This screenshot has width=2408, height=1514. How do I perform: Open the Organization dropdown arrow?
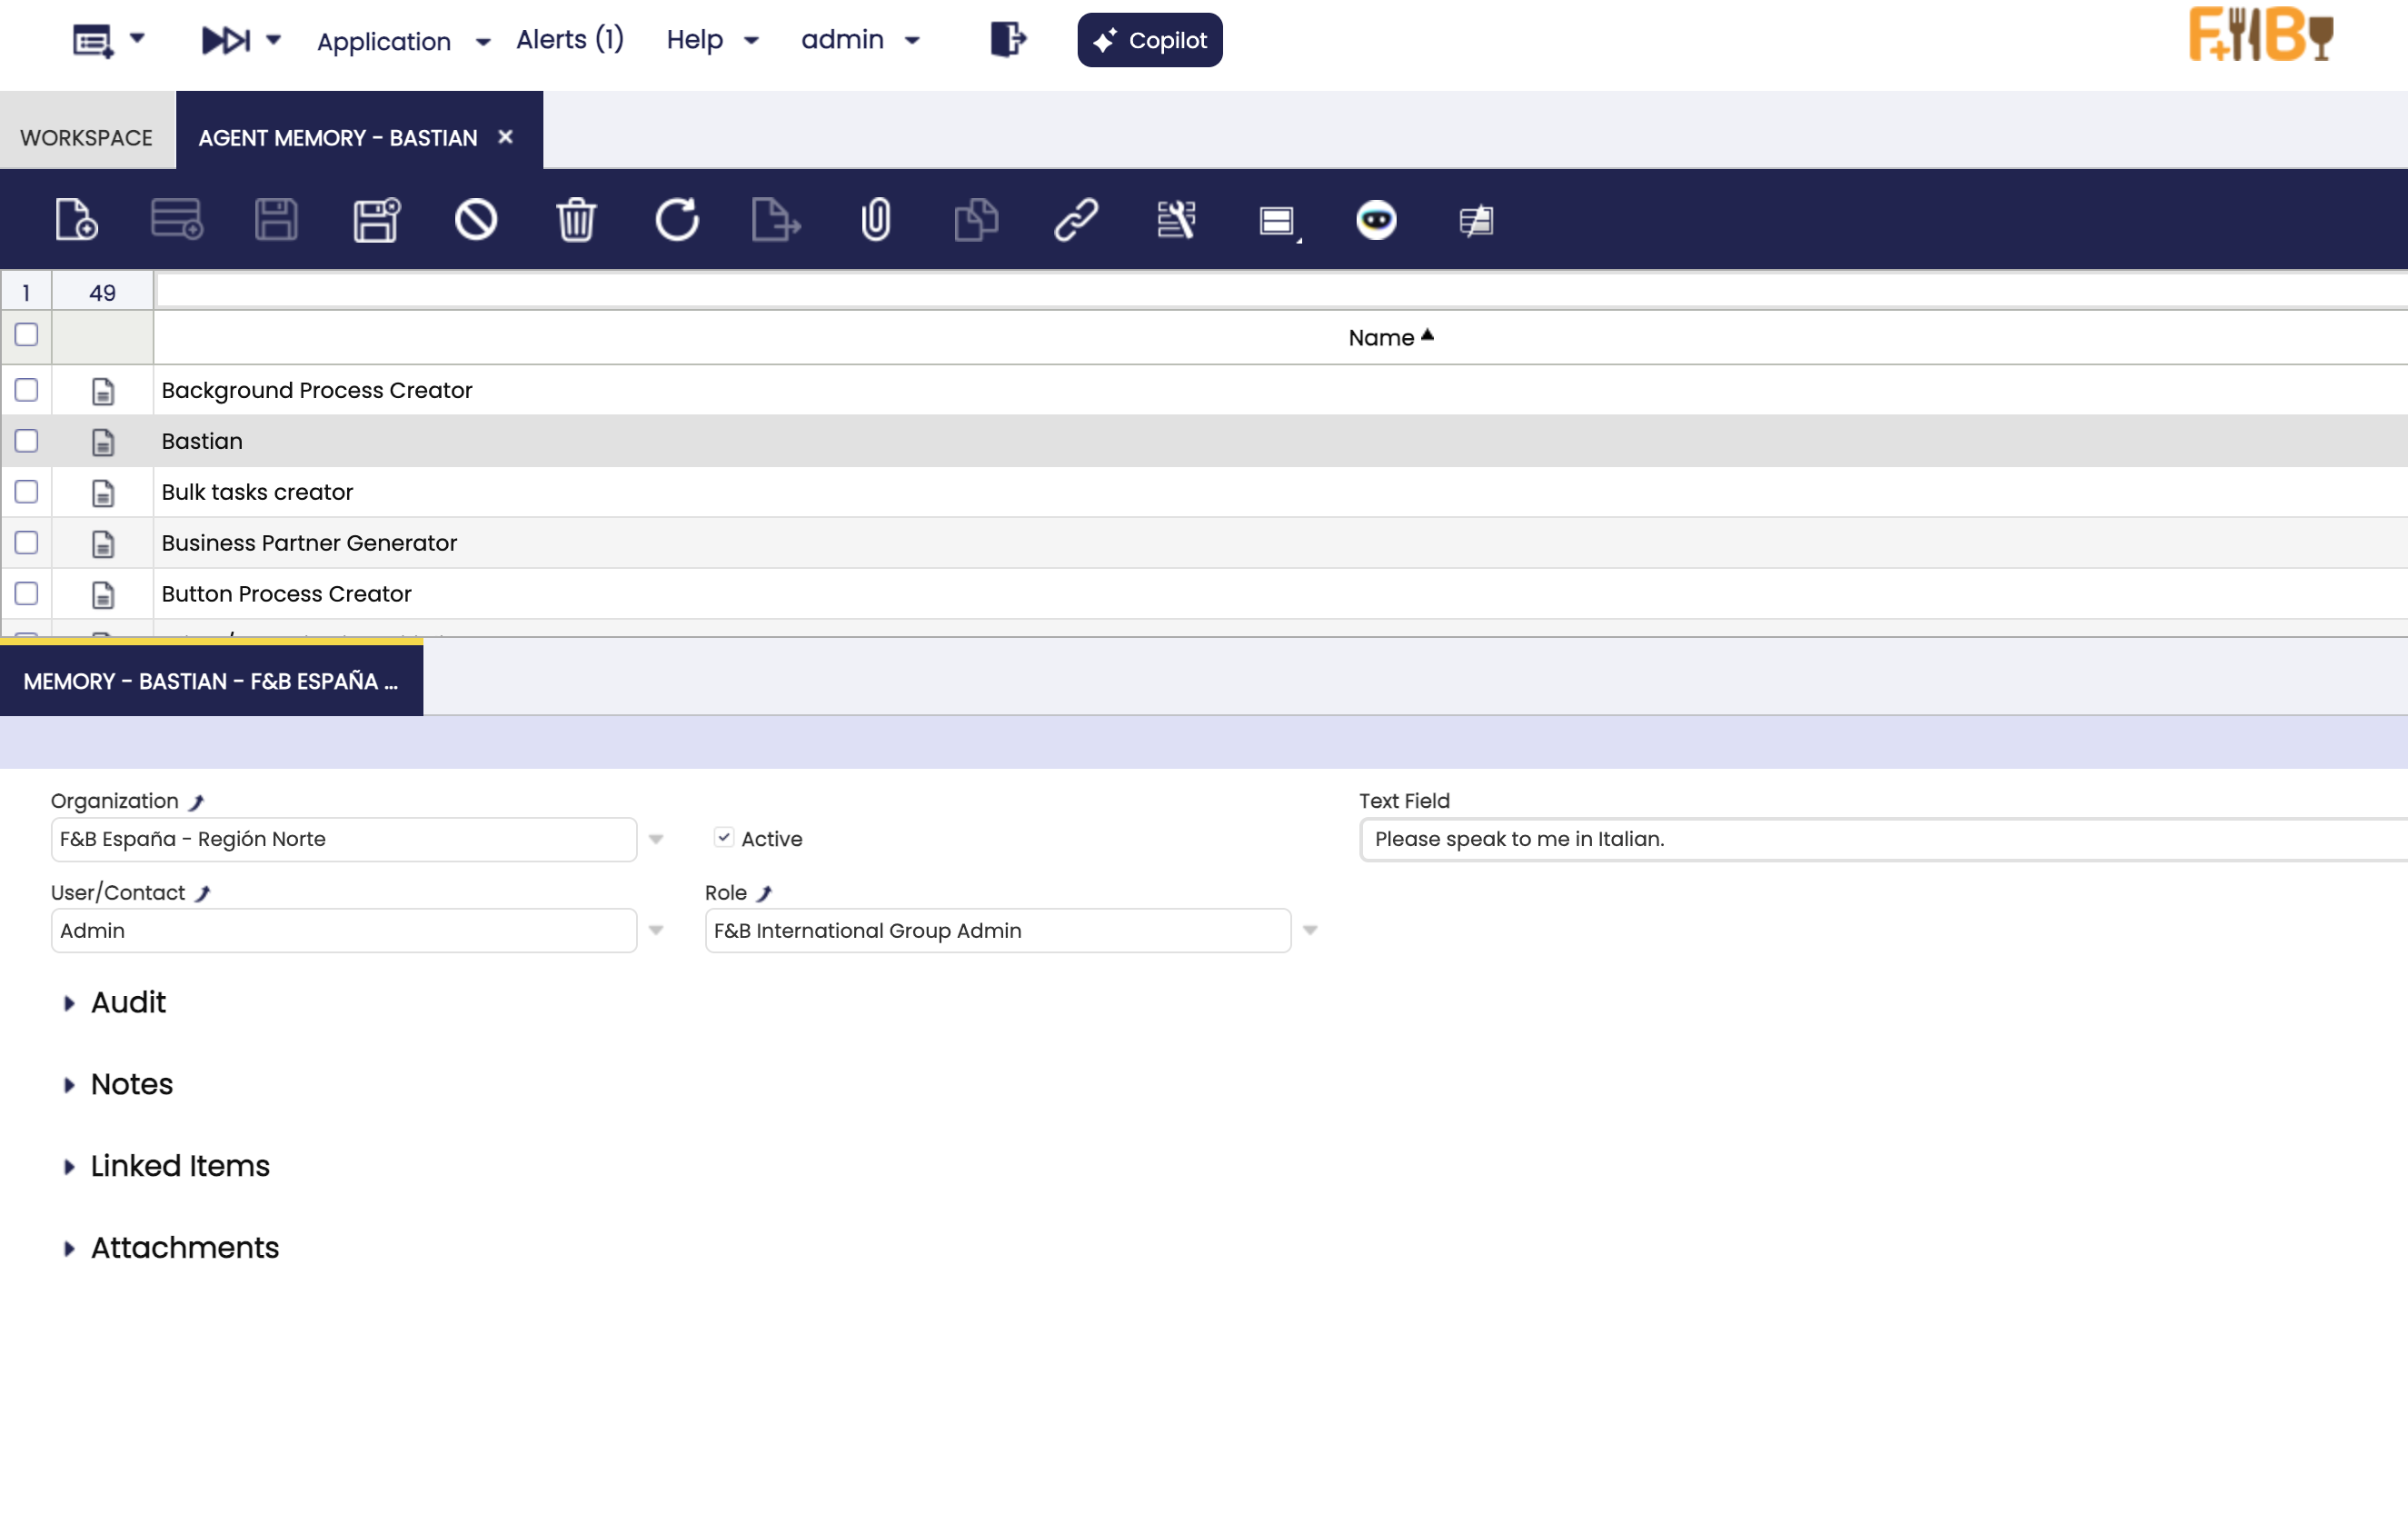click(x=656, y=839)
